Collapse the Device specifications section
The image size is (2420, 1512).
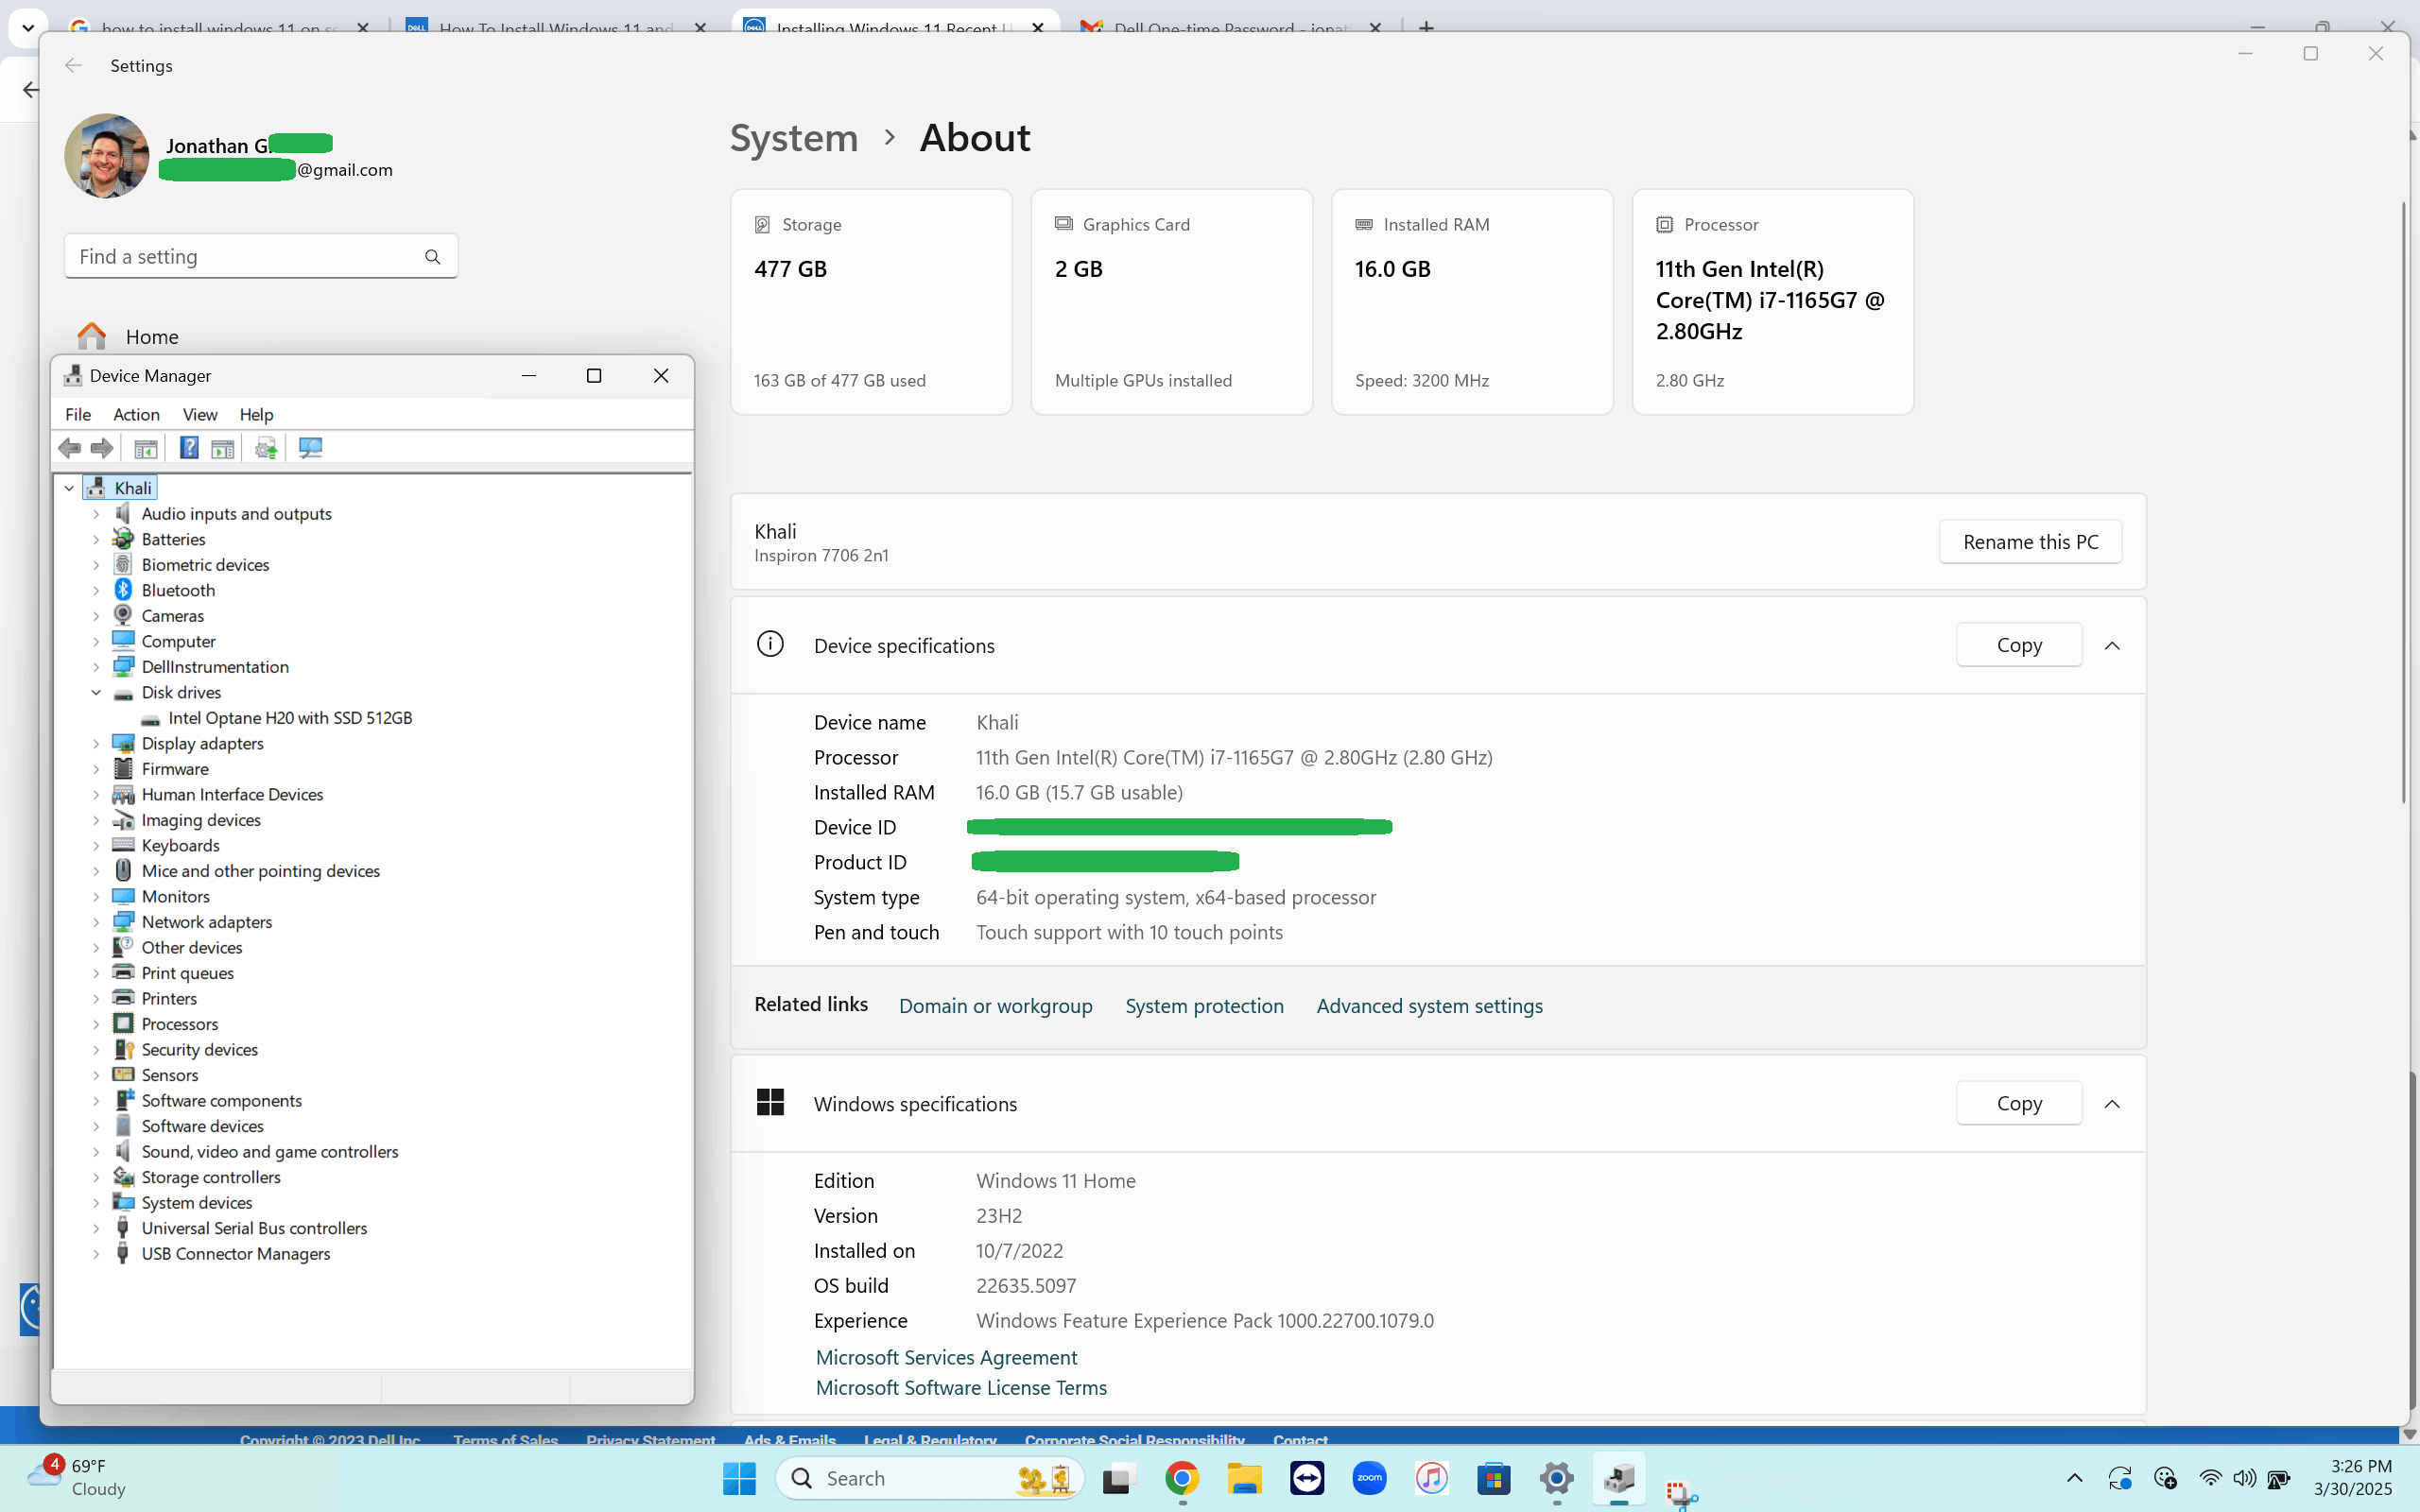[2112, 646]
